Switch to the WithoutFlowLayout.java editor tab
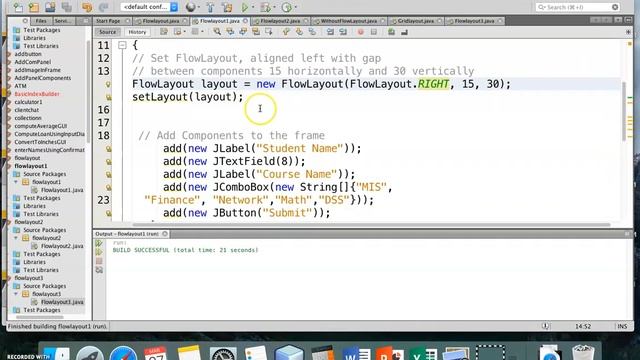Screen dimensions: 640x360 [x=349, y=21]
